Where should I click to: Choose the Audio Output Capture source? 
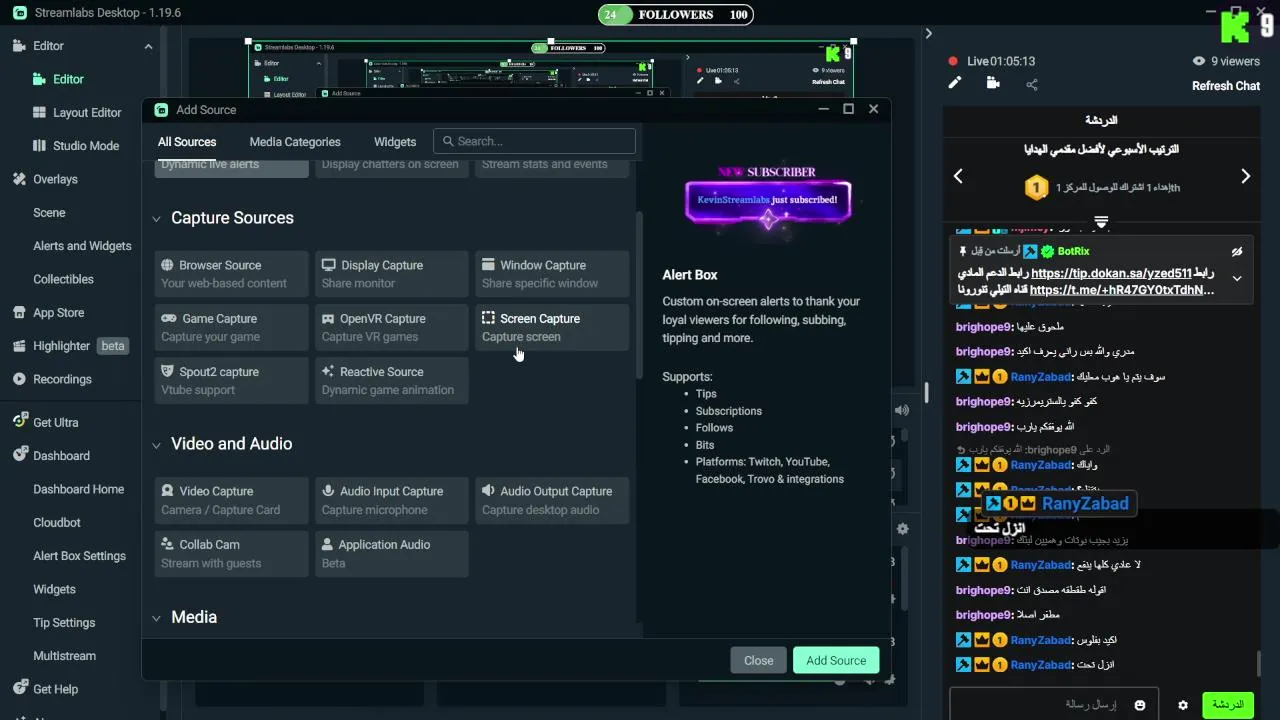pyautogui.click(x=552, y=500)
